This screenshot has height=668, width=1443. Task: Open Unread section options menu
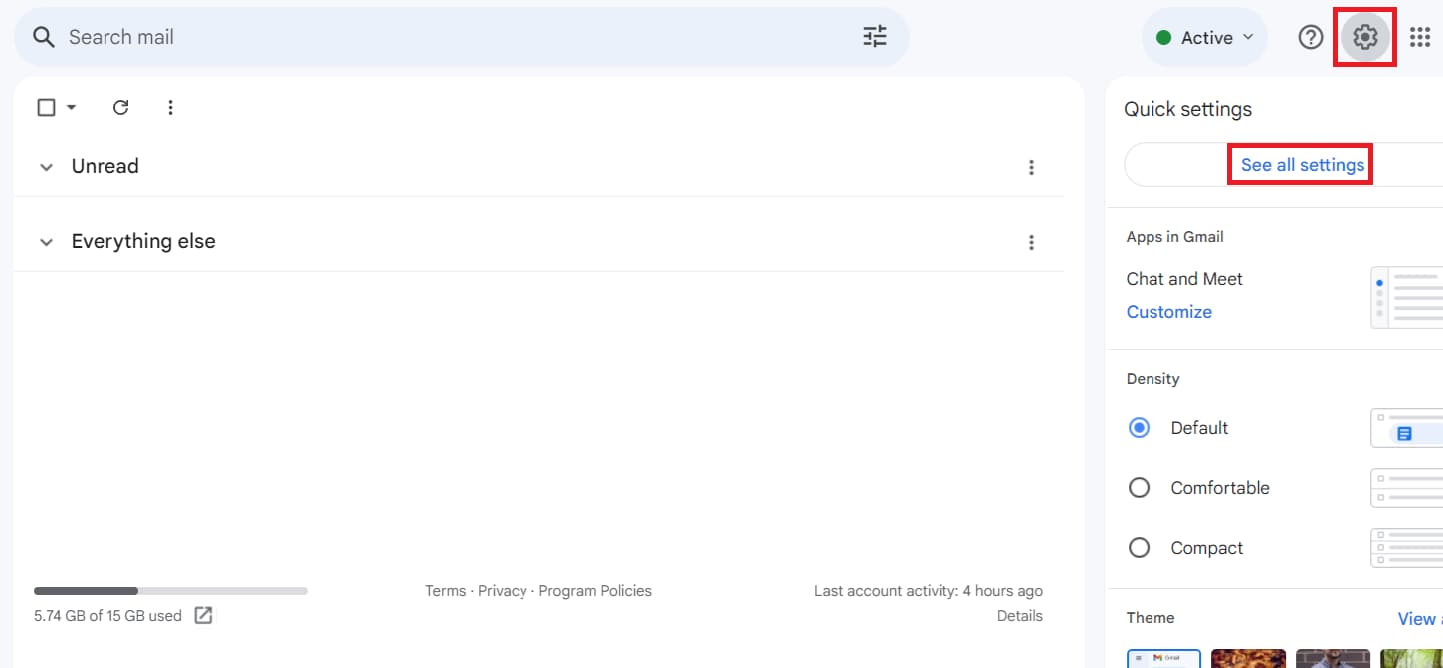[1031, 167]
